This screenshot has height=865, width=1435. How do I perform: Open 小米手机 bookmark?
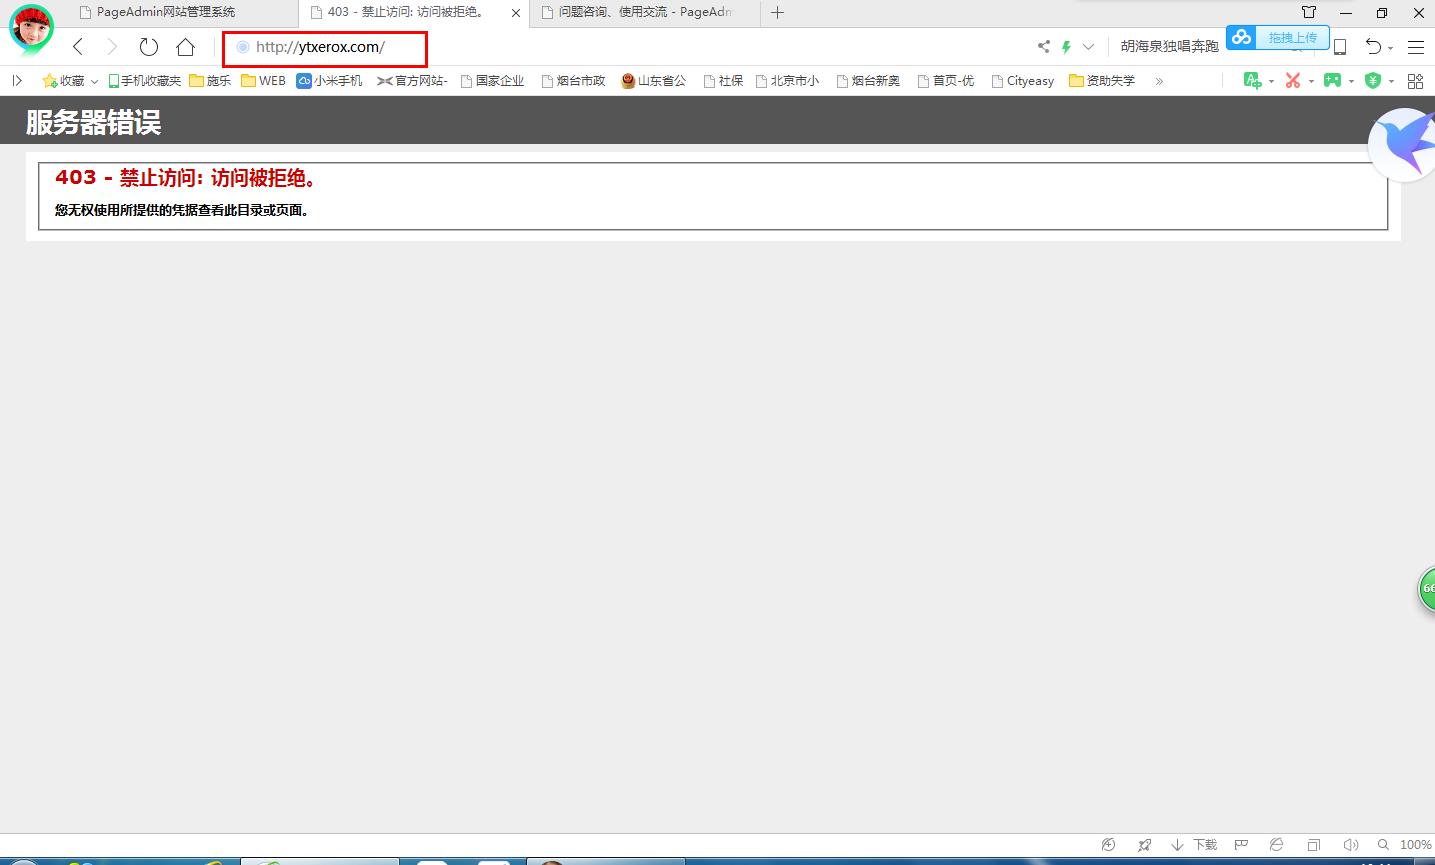pyautogui.click(x=329, y=81)
